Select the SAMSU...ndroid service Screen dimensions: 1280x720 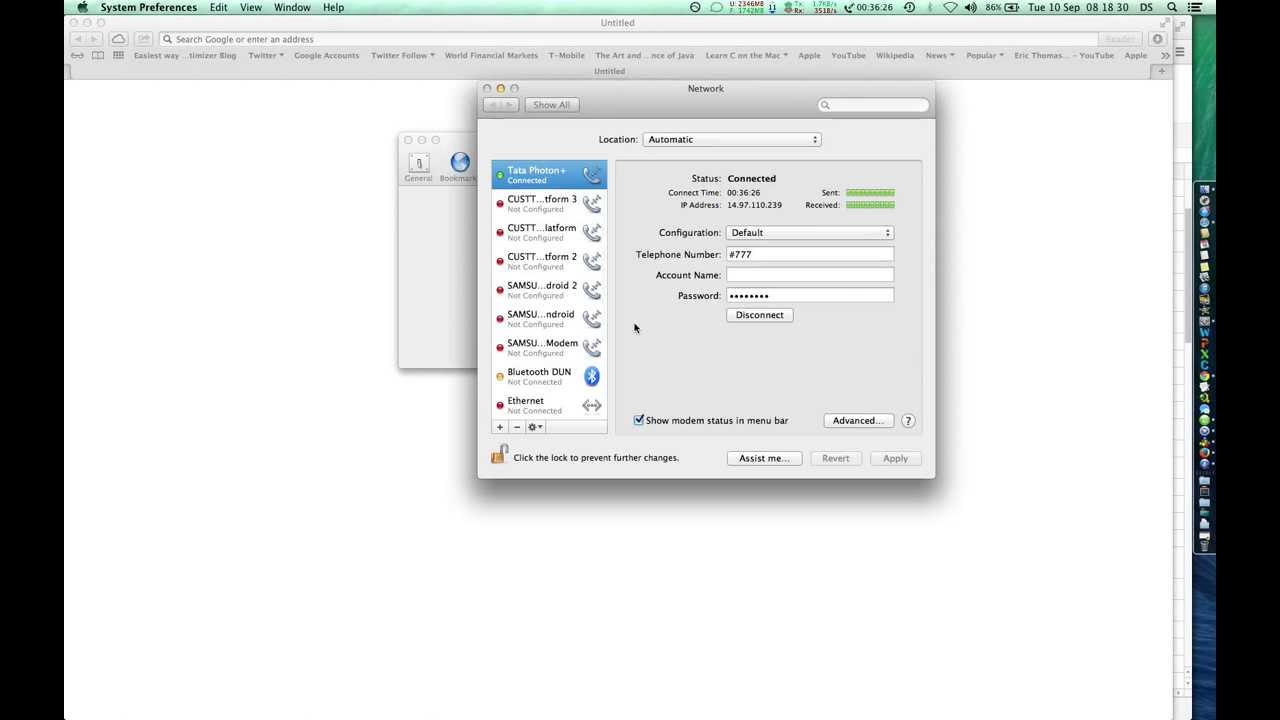coord(549,319)
